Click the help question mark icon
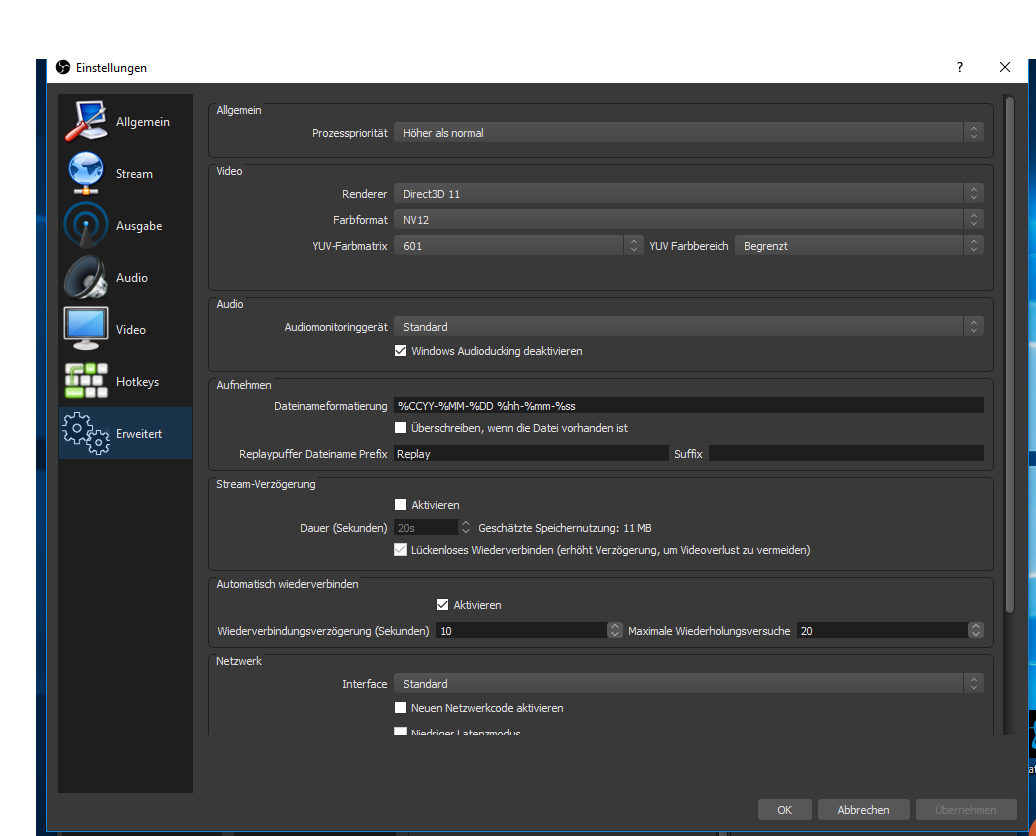This screenshot has width=1036, height=836. pyautogui.click(x=960, y=67)
